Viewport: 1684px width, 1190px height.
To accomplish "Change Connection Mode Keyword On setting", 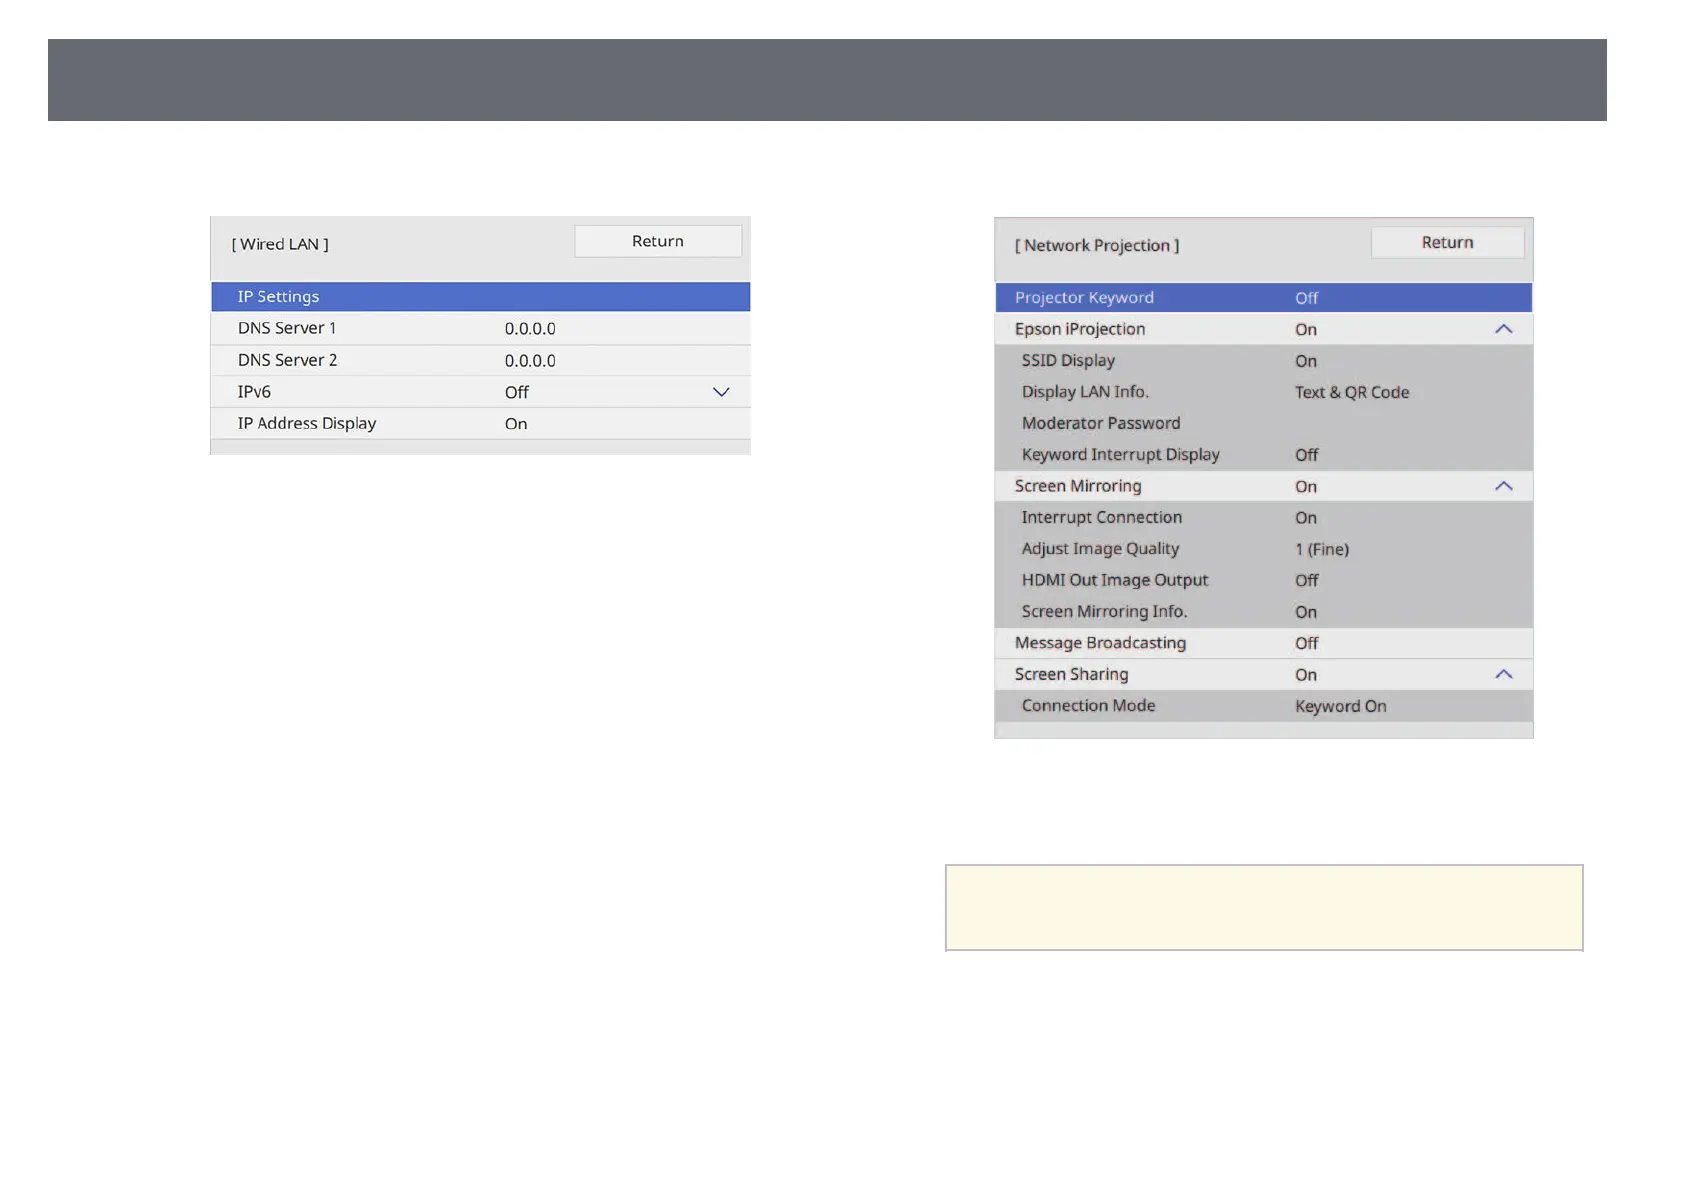I will point(1340,706).
